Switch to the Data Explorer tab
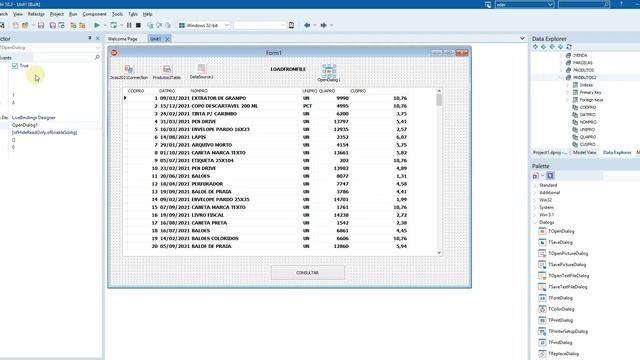The height and width of the screenshot is (360, 640). (x=617, y=152)
